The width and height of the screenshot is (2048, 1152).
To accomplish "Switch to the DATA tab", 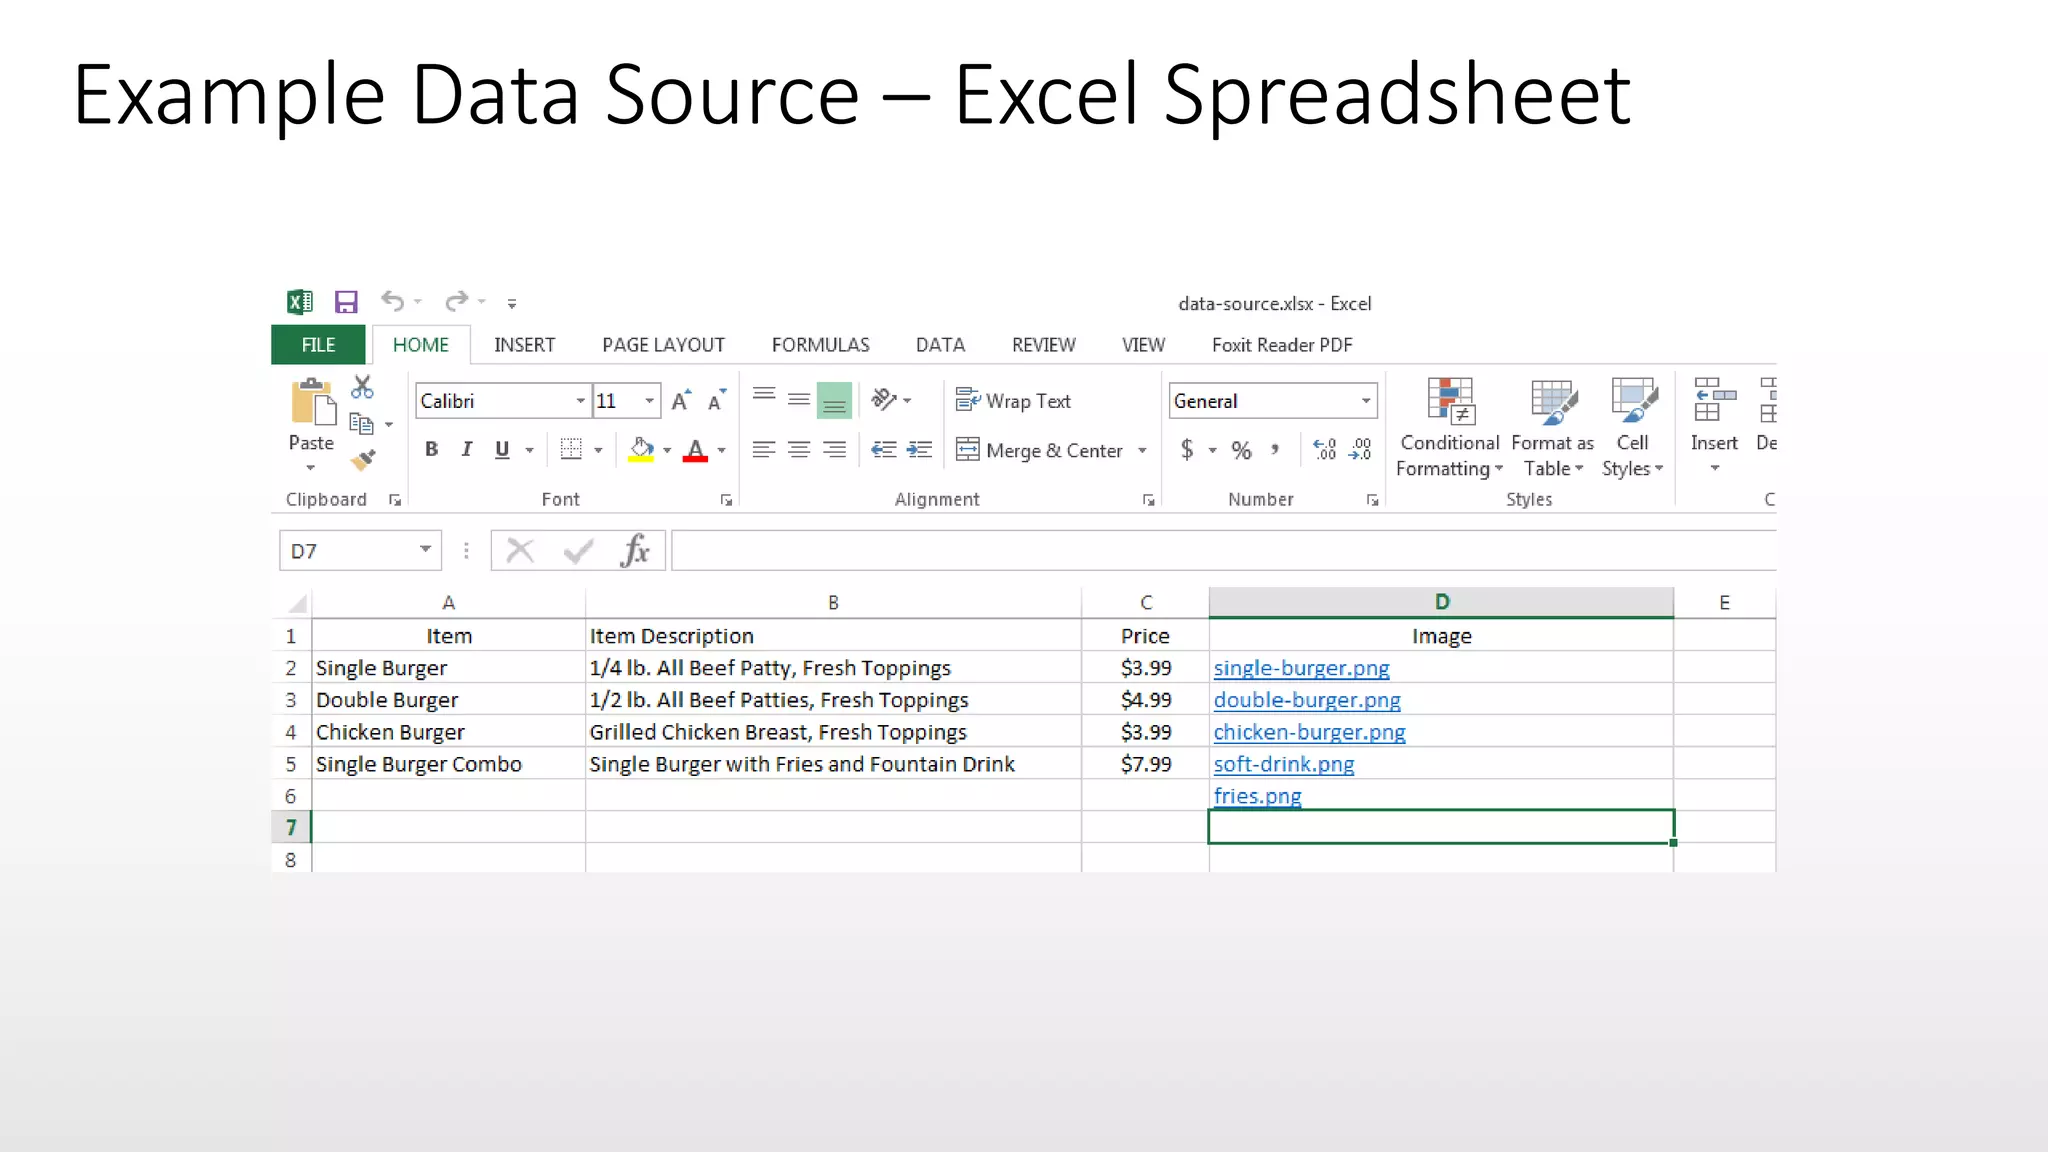I will pyautogui.click(x=940, y=345).
